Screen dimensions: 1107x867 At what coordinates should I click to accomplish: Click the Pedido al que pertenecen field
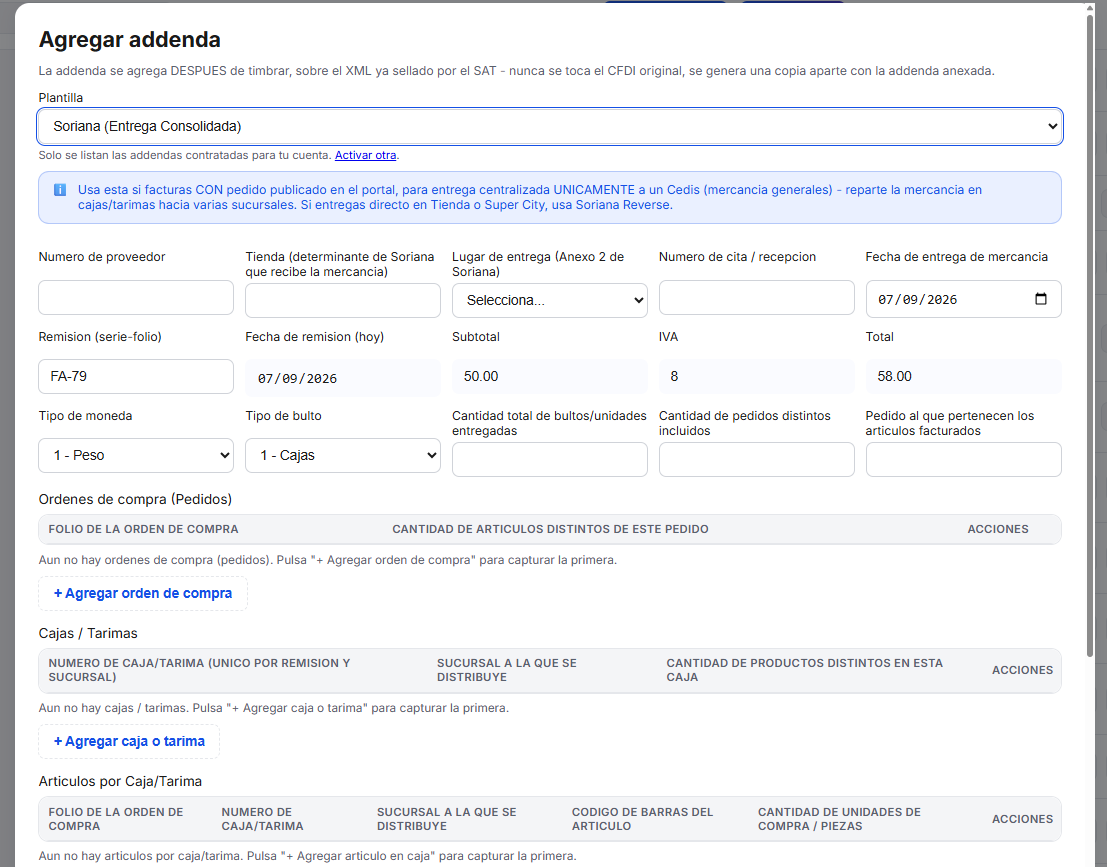pos(963,460)
